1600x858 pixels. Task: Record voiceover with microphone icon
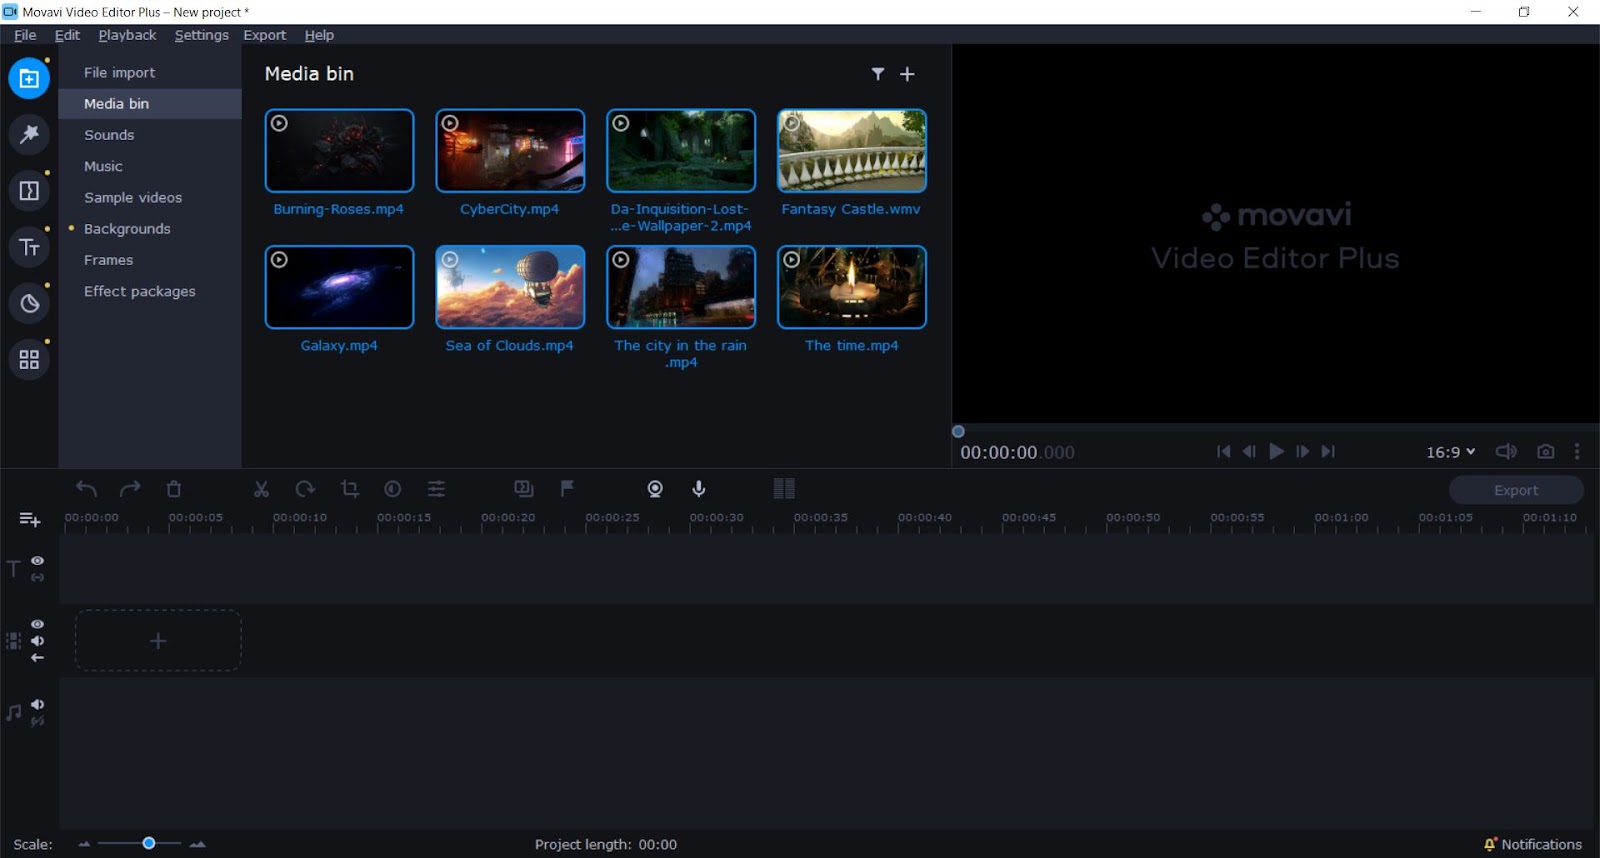pos(699,489)
